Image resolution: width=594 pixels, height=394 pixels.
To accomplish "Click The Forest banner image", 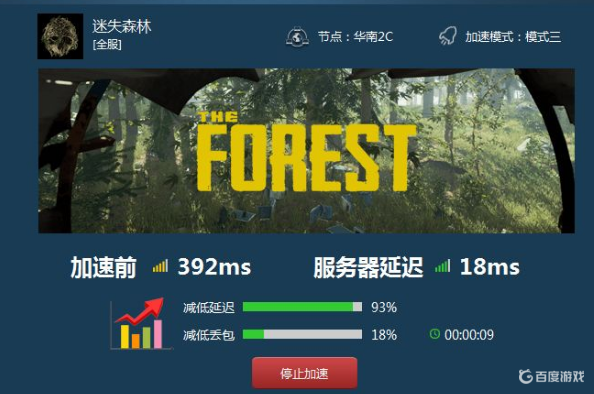I will [x=306, y=151].
